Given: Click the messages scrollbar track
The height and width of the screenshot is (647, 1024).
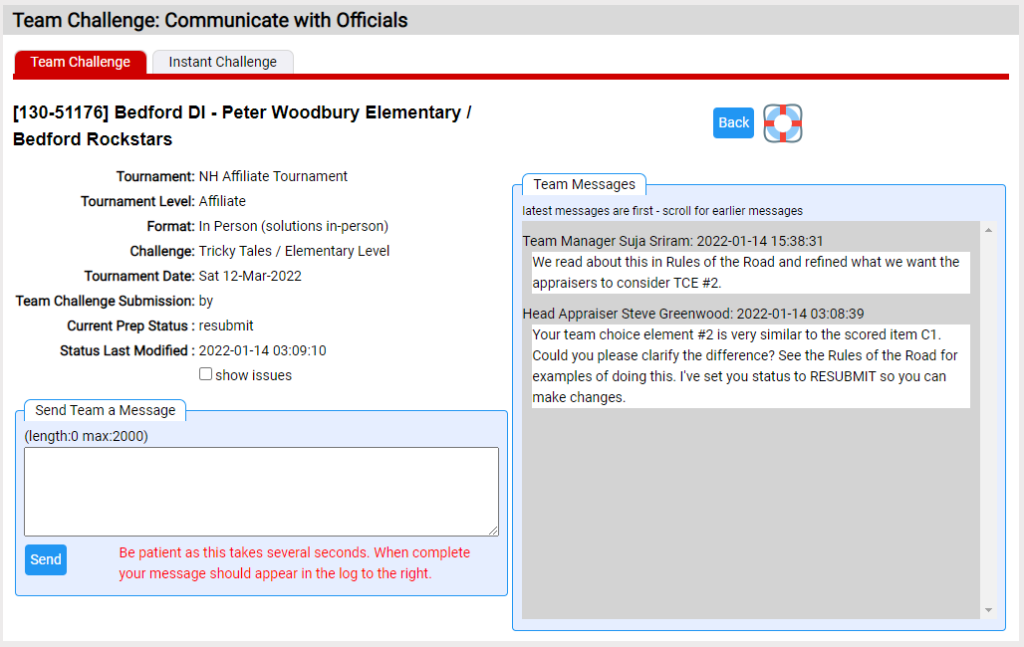Looking at the screenshot, I should pyautogui.click(x=989, y=420).
